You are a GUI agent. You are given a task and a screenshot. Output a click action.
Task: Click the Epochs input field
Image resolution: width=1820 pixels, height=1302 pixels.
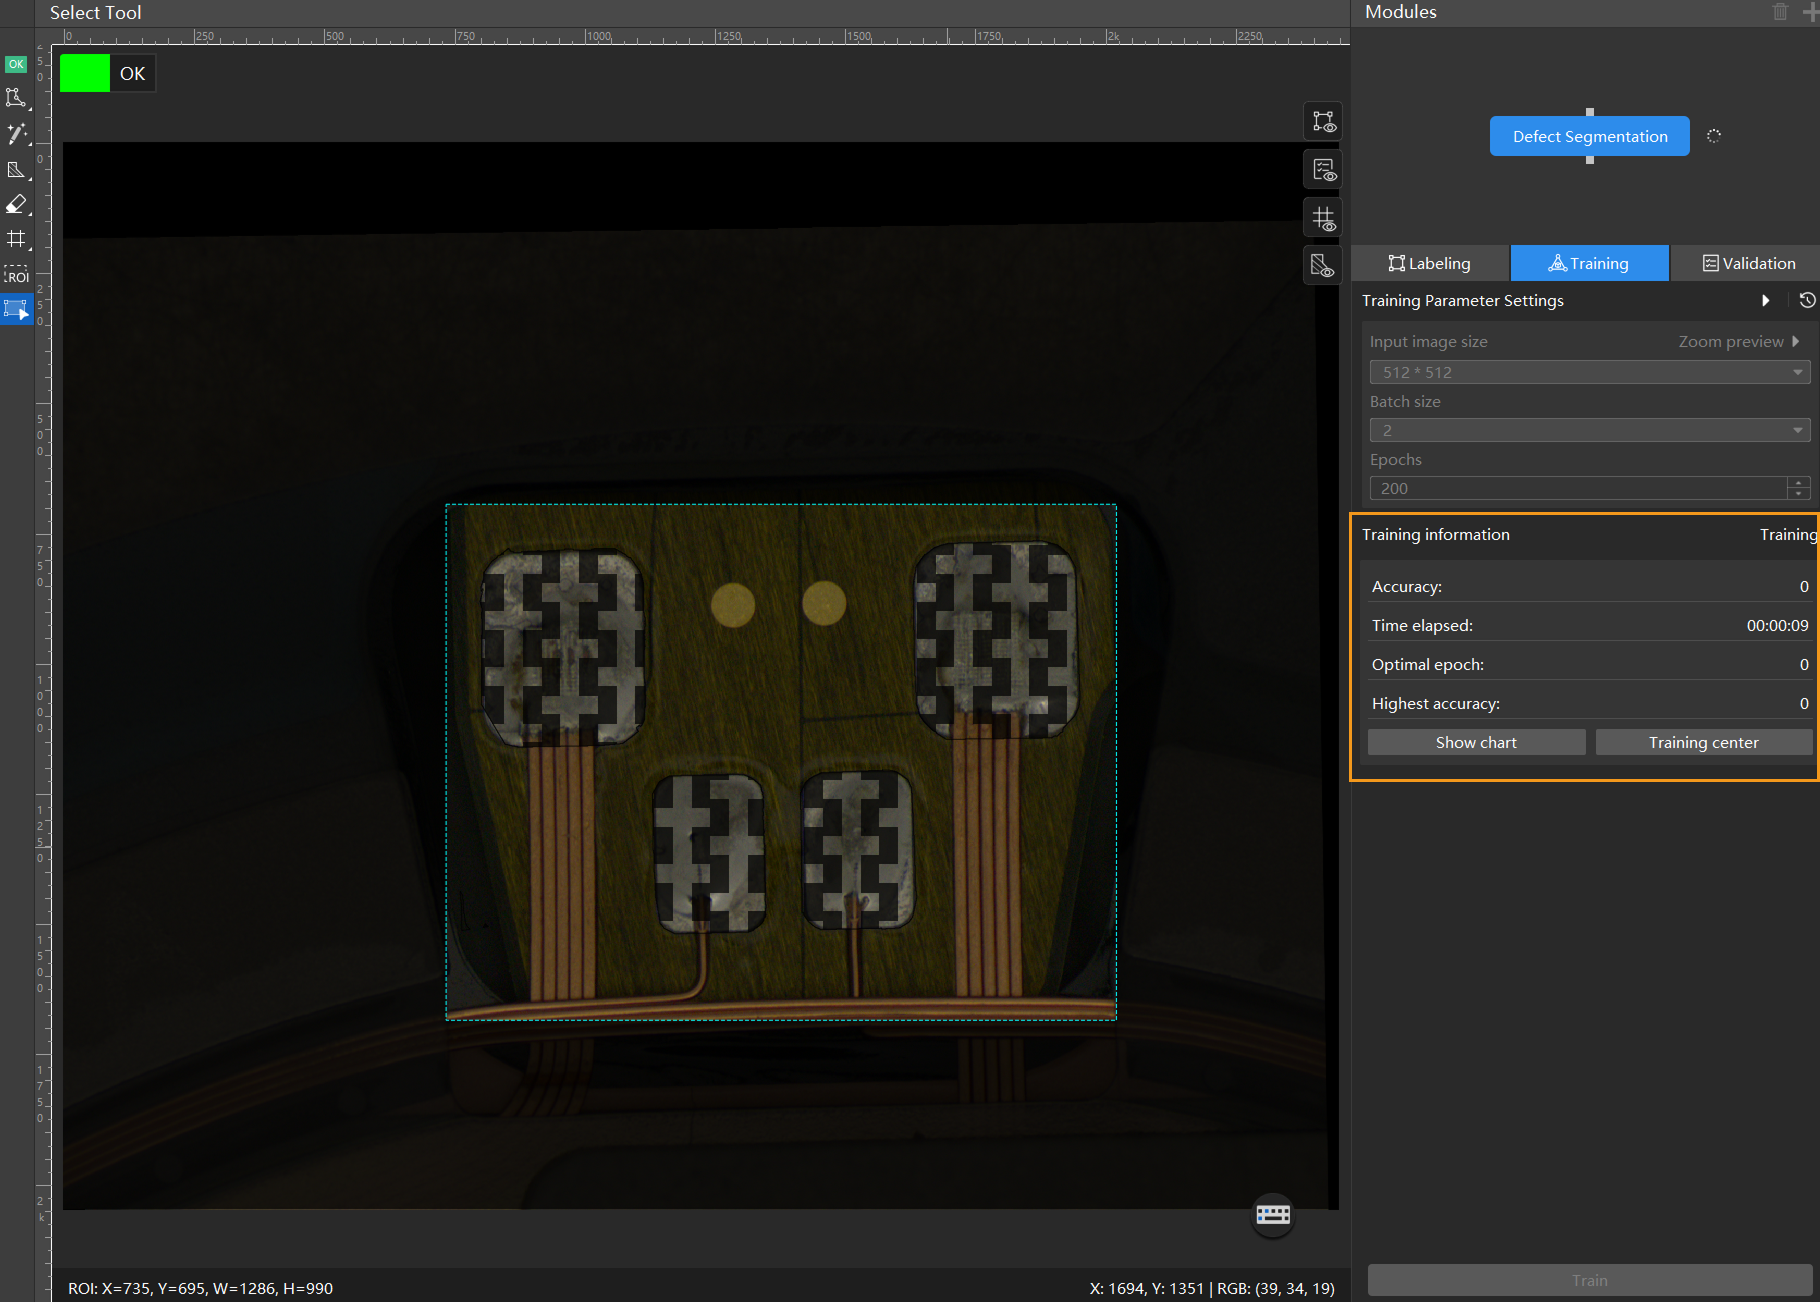pos(1578,488)
